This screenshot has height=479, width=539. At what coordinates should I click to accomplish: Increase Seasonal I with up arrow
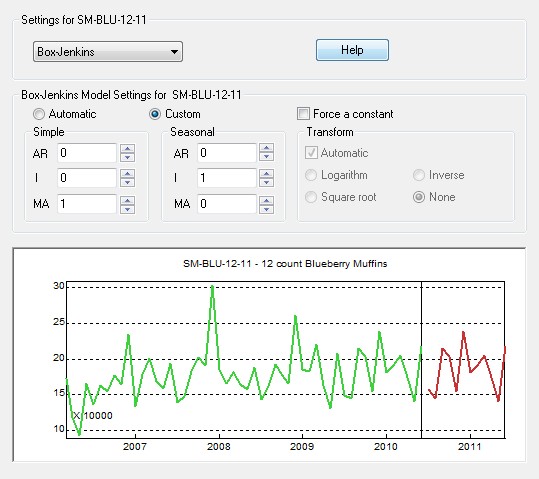(x=267, y=173)
